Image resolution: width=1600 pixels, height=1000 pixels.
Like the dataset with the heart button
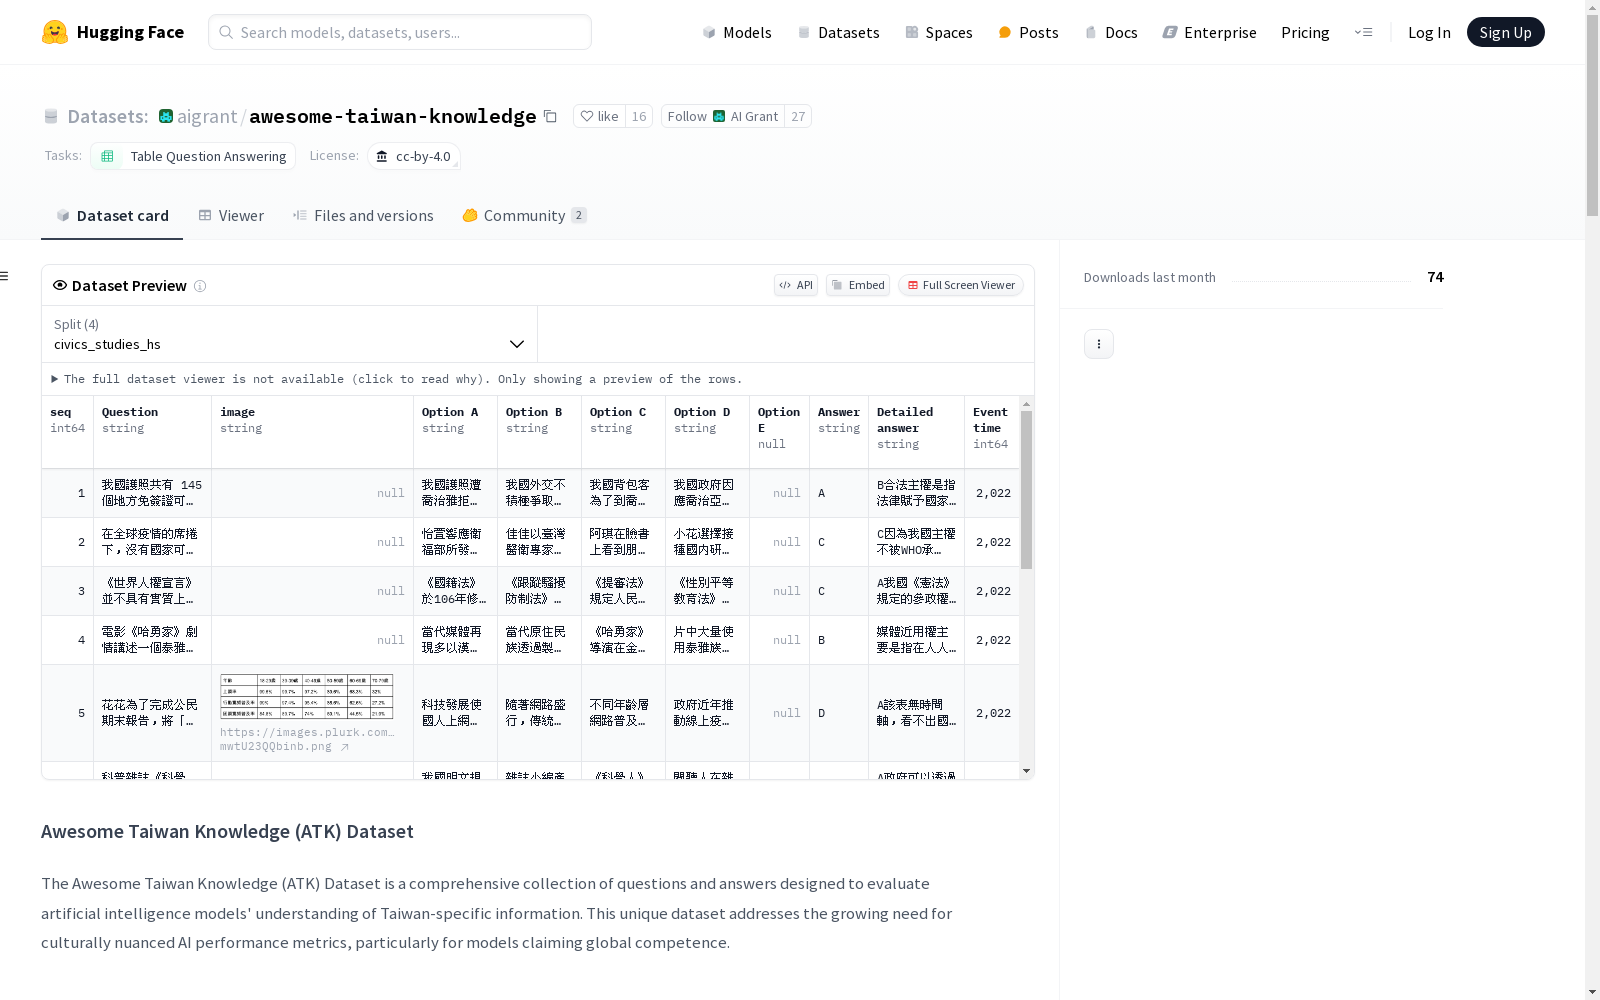pos(600,116)
